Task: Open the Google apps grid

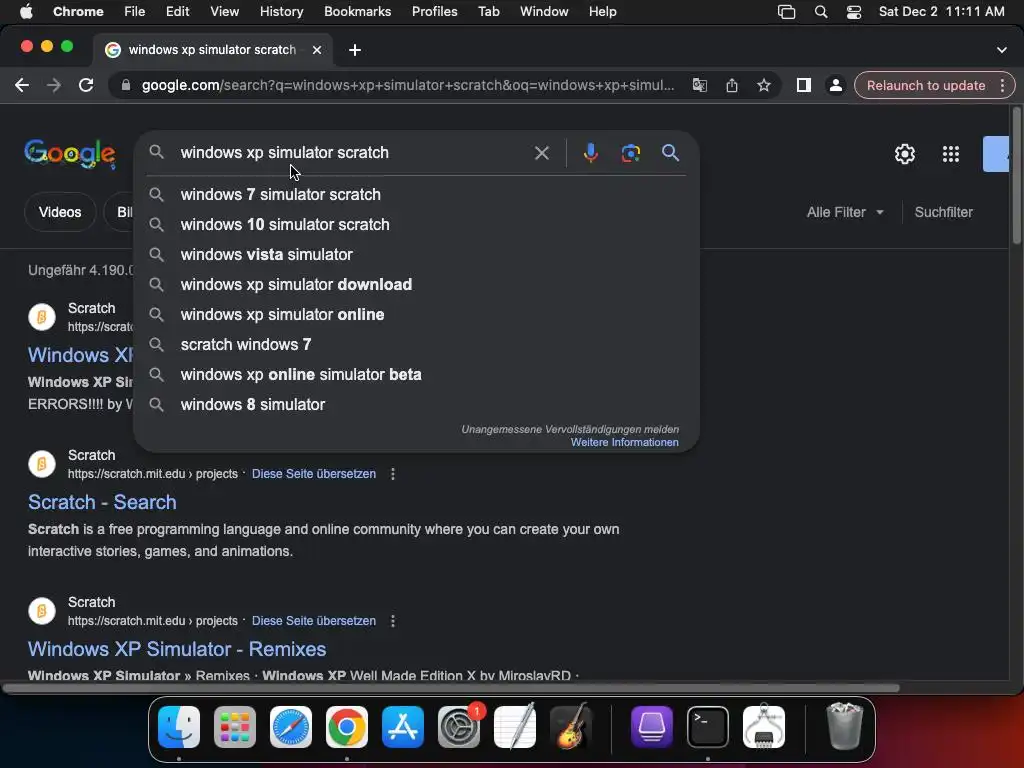Action: tap(951, 154)
